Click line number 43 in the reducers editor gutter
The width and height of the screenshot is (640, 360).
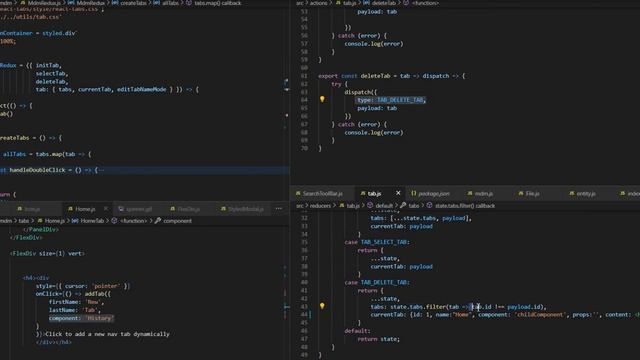304,307
